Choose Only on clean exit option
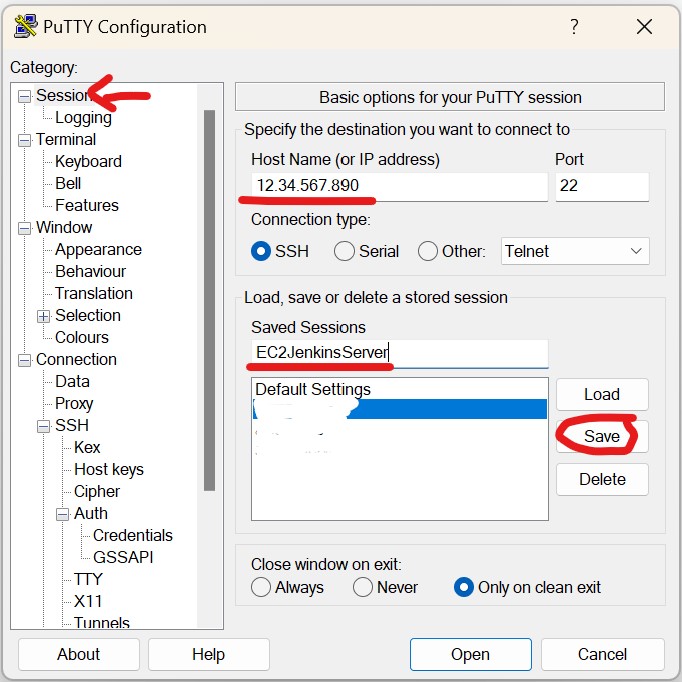 [x=464, y=587]
